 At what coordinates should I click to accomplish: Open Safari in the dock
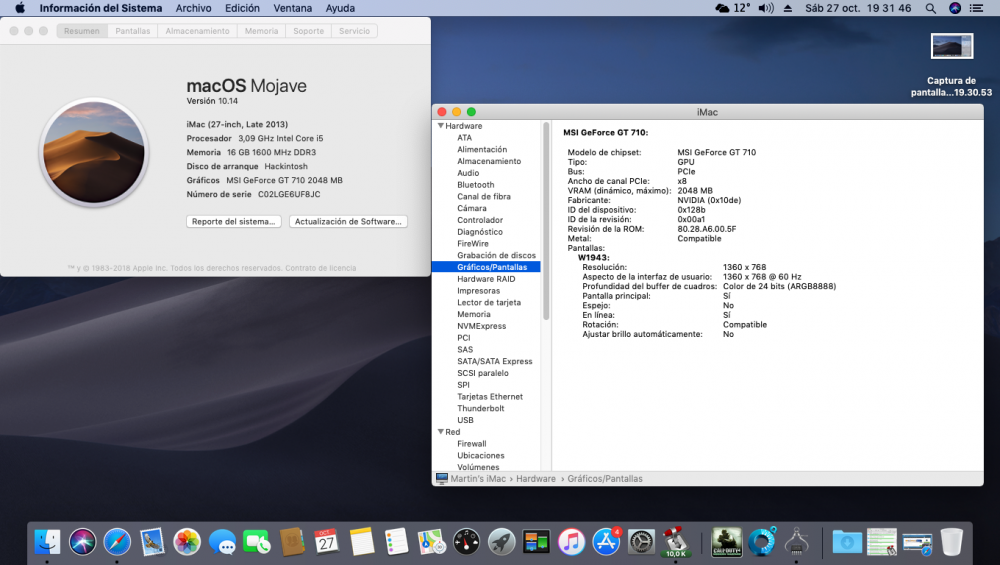coord(117,542)
